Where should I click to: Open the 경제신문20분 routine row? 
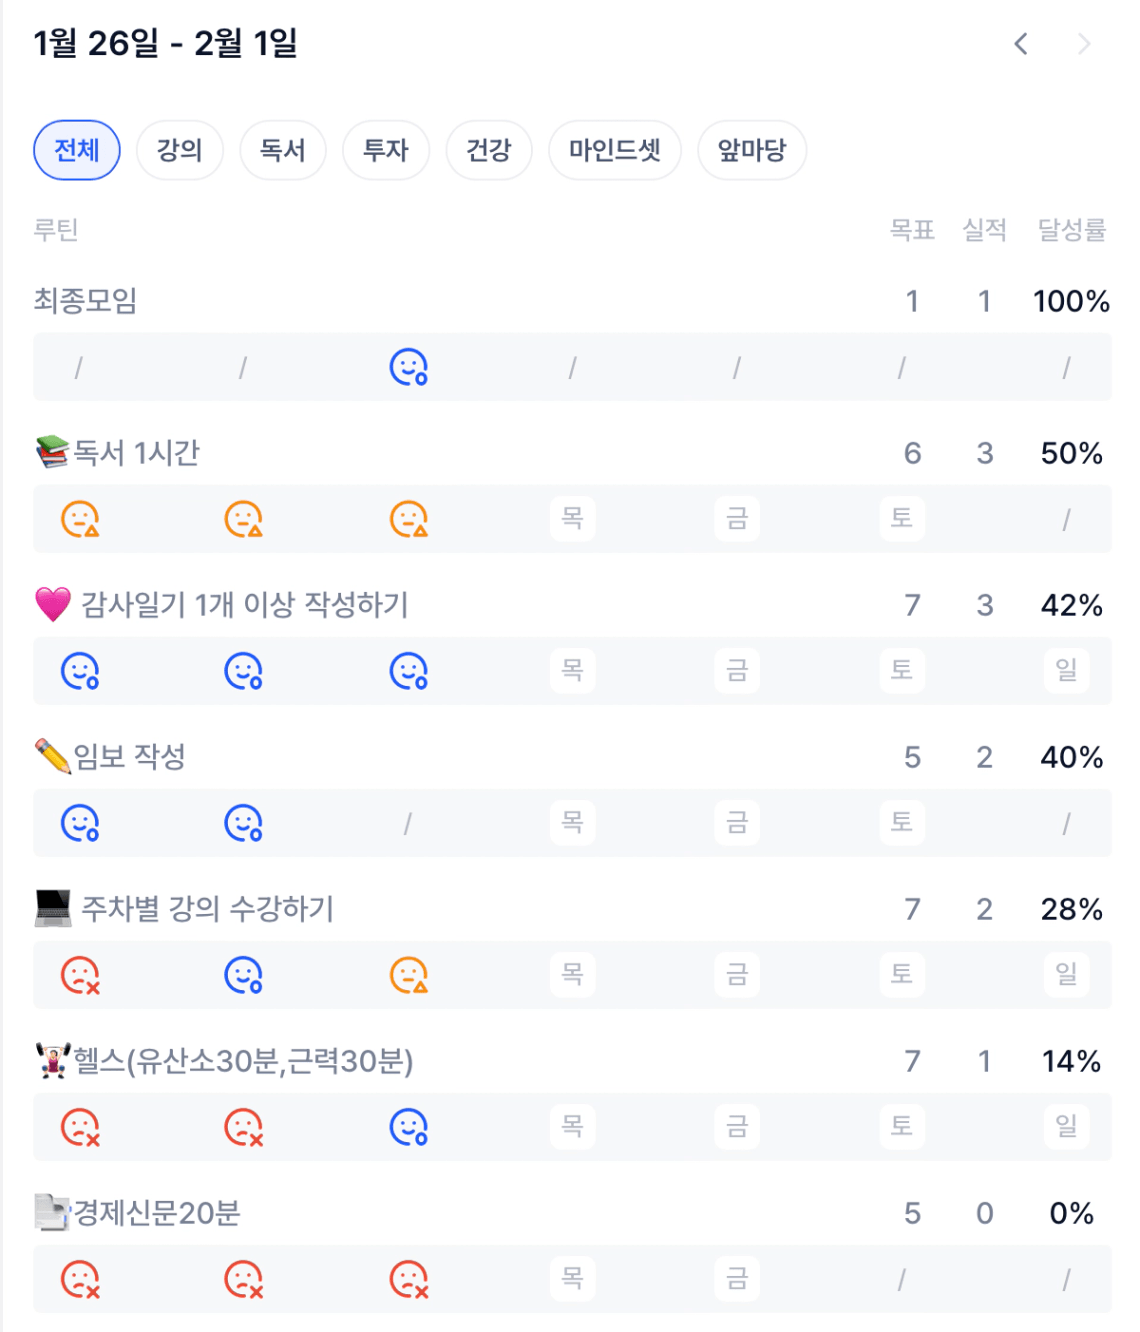[x=157, y=1213]
